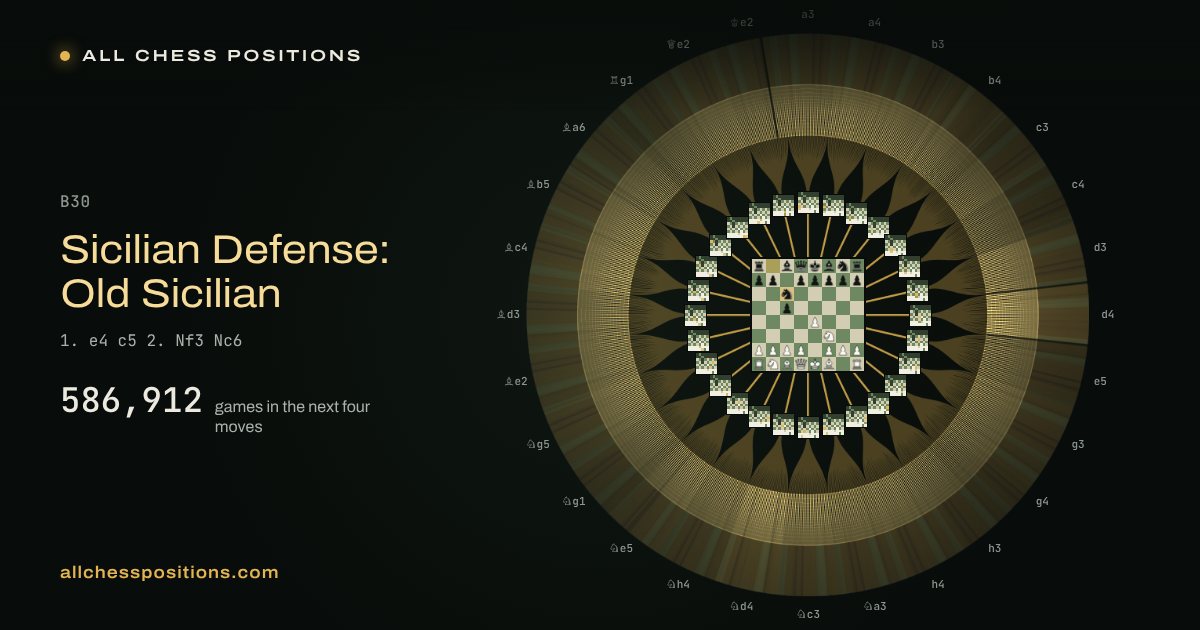Click the yellow dot beside All Chess Positions
Viewport: 1200px width, 630px height.
pyautogui.click(x=65, y=56)
